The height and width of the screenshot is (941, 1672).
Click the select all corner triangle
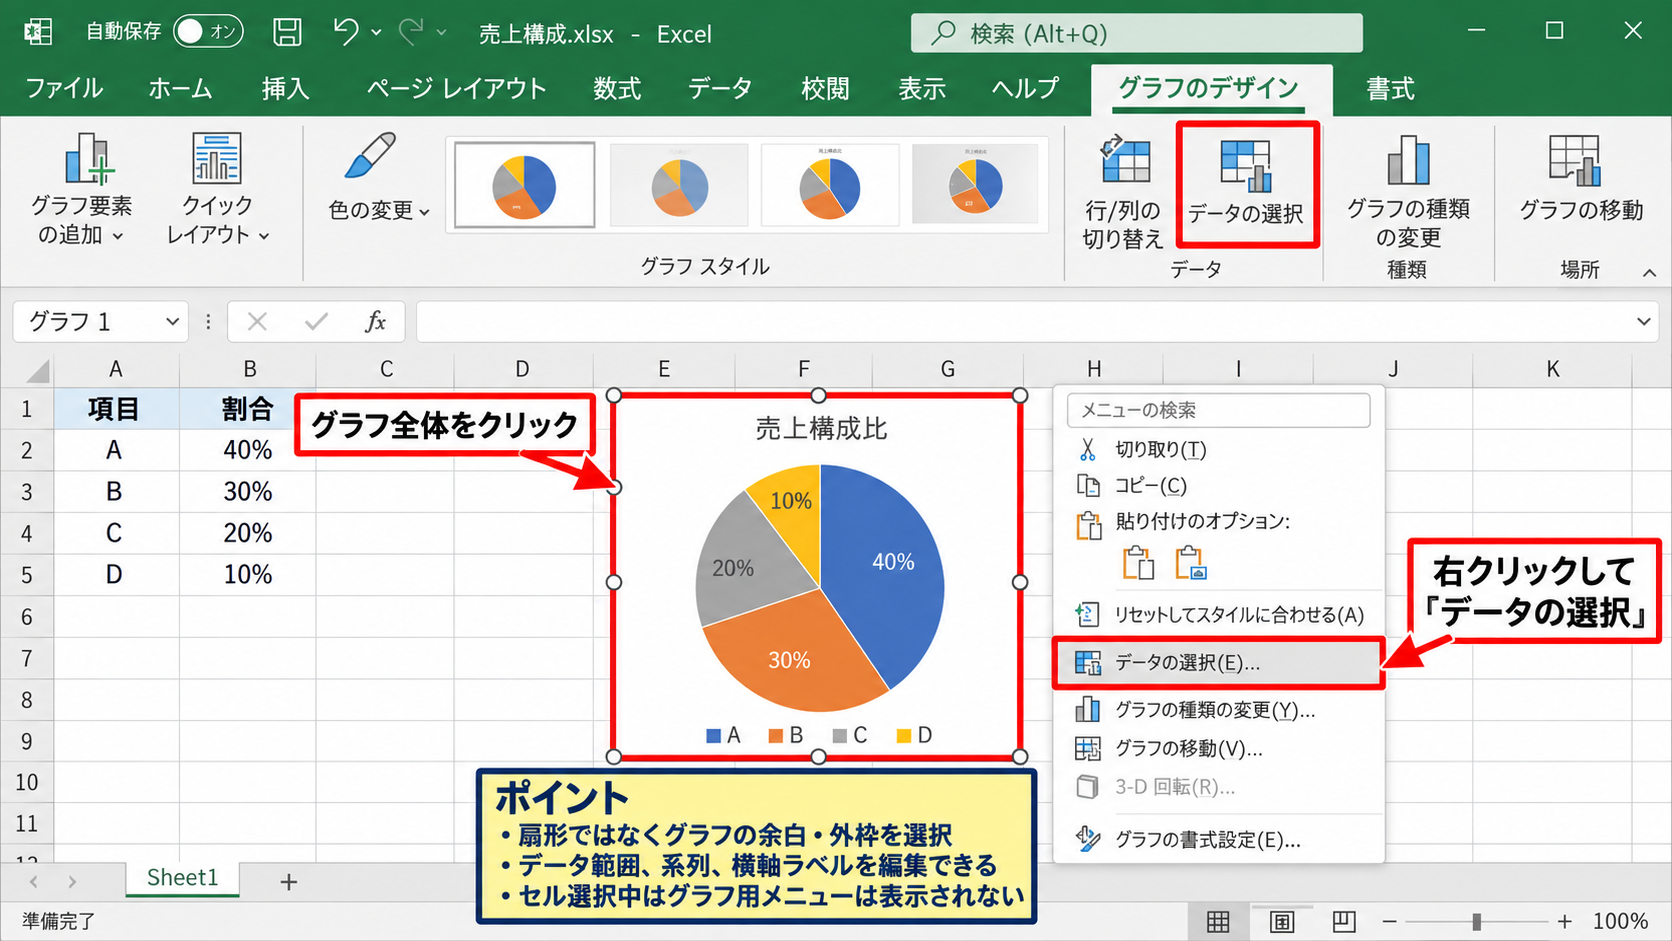pos(37,372)
